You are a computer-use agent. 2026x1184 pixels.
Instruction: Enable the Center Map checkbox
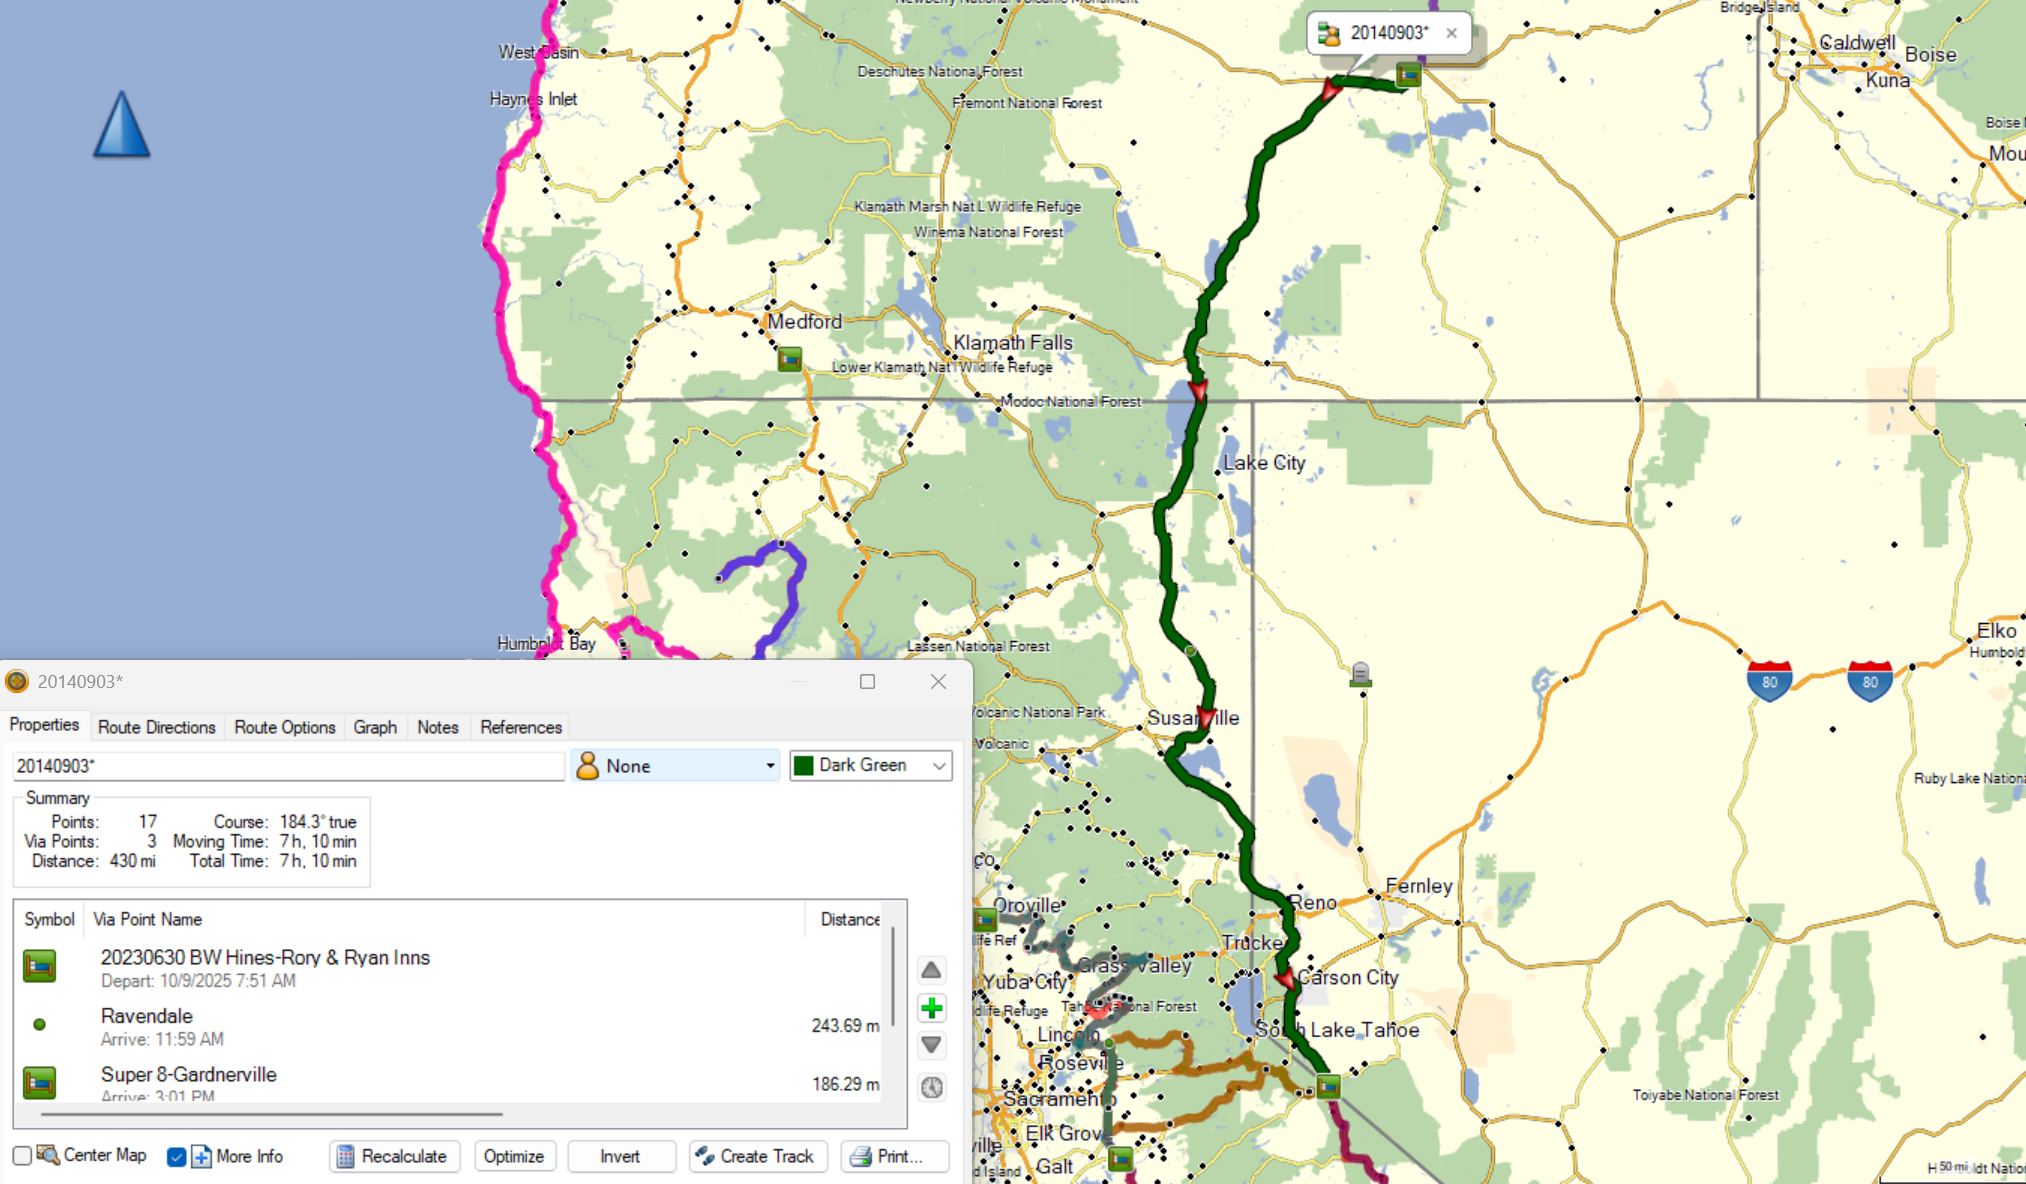(x=22, y=1156)
